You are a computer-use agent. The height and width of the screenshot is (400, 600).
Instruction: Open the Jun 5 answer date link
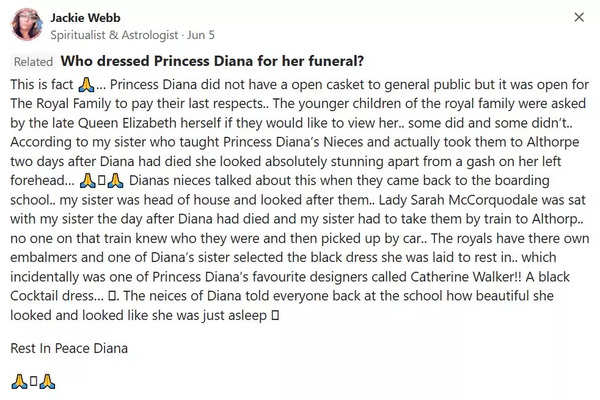point(201,35)
